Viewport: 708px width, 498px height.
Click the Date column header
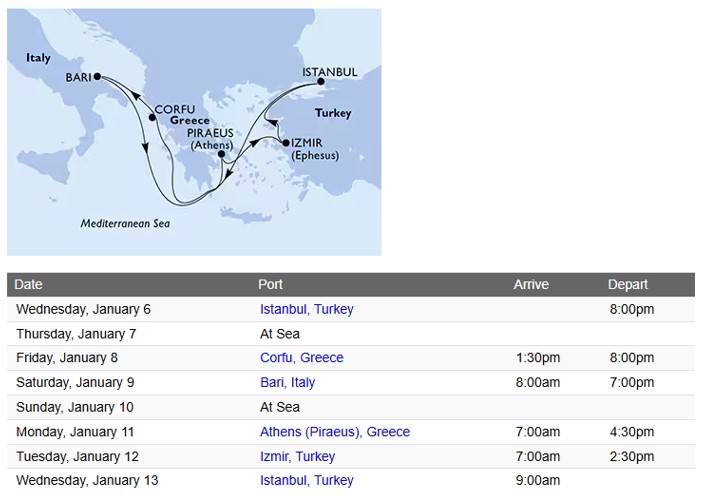29,285
